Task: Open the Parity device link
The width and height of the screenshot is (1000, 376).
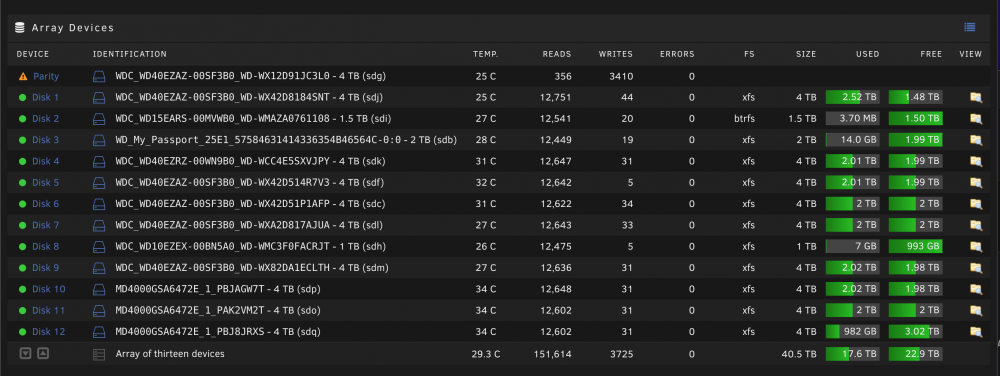Action: 46,76
